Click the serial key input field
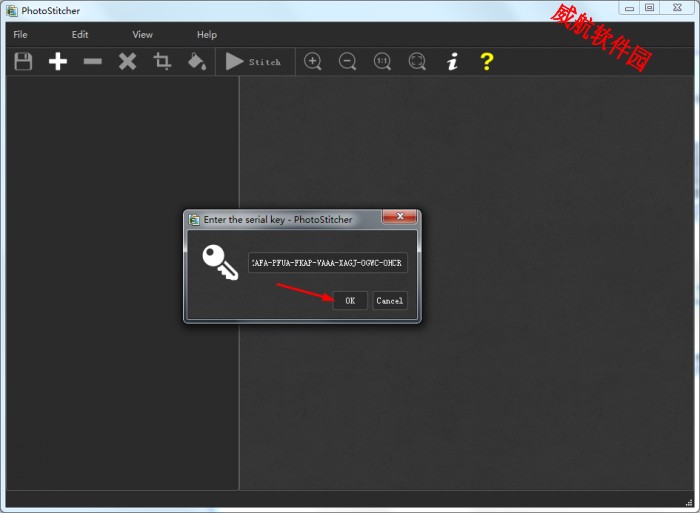Screen dimensions: 700x513 tap(328, 263)
